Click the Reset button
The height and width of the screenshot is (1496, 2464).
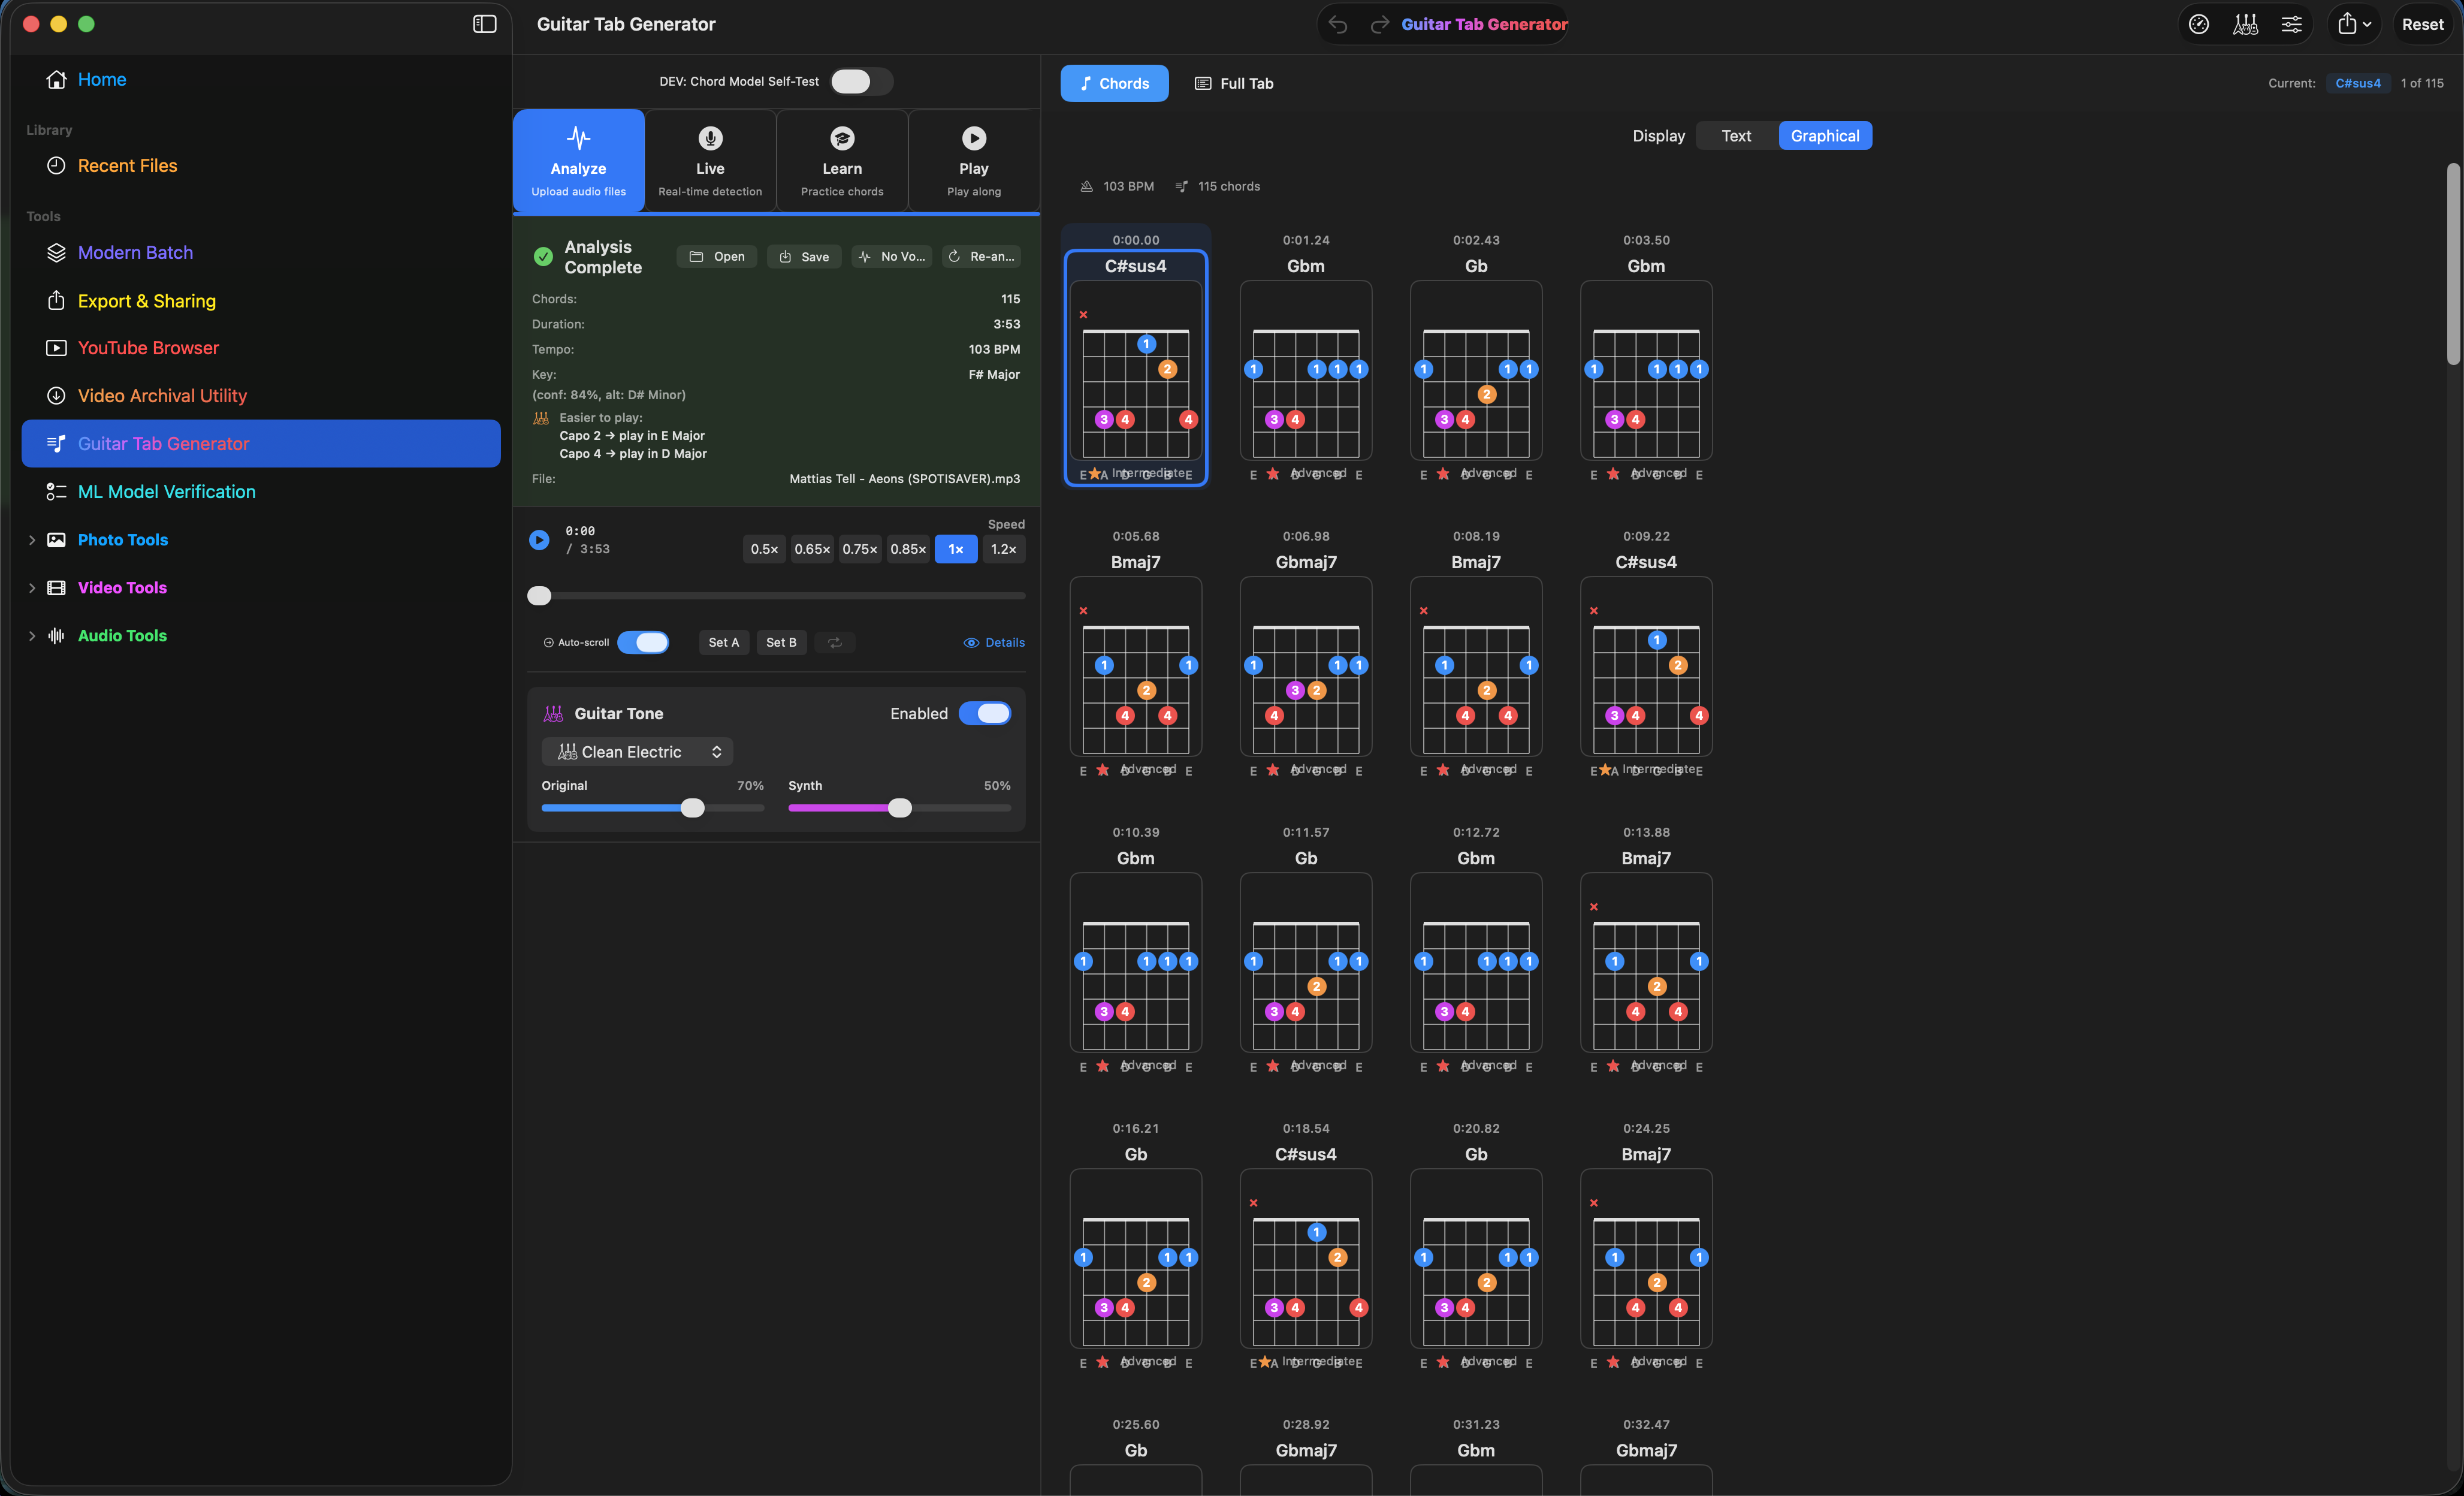point(2422,24)
